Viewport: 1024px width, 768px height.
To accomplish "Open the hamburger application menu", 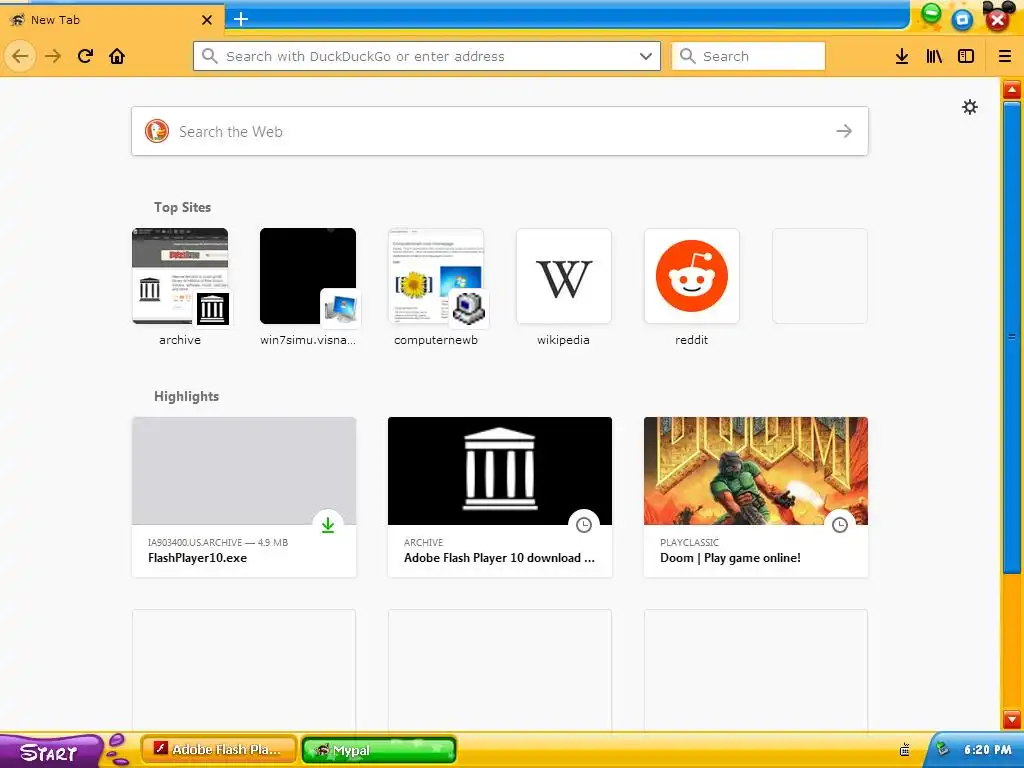I will [1004, 56].
